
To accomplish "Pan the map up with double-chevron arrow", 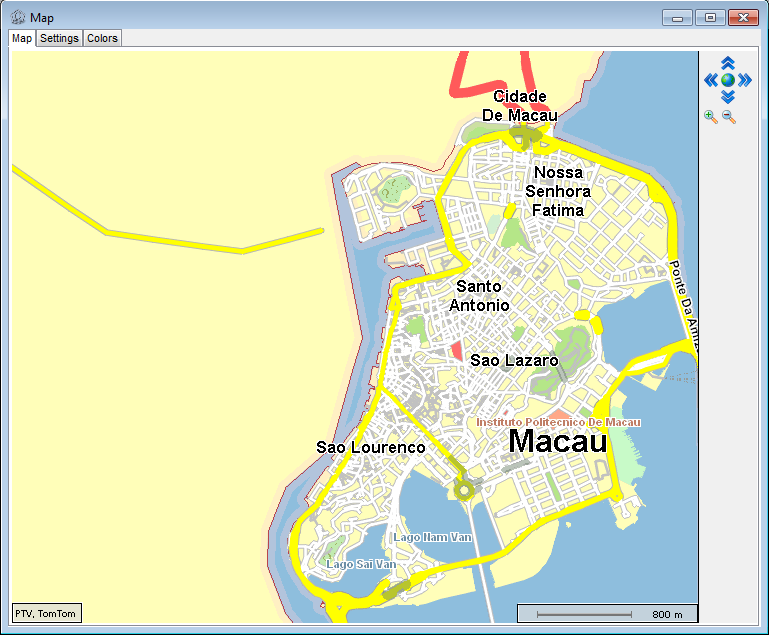I will 728,63.
